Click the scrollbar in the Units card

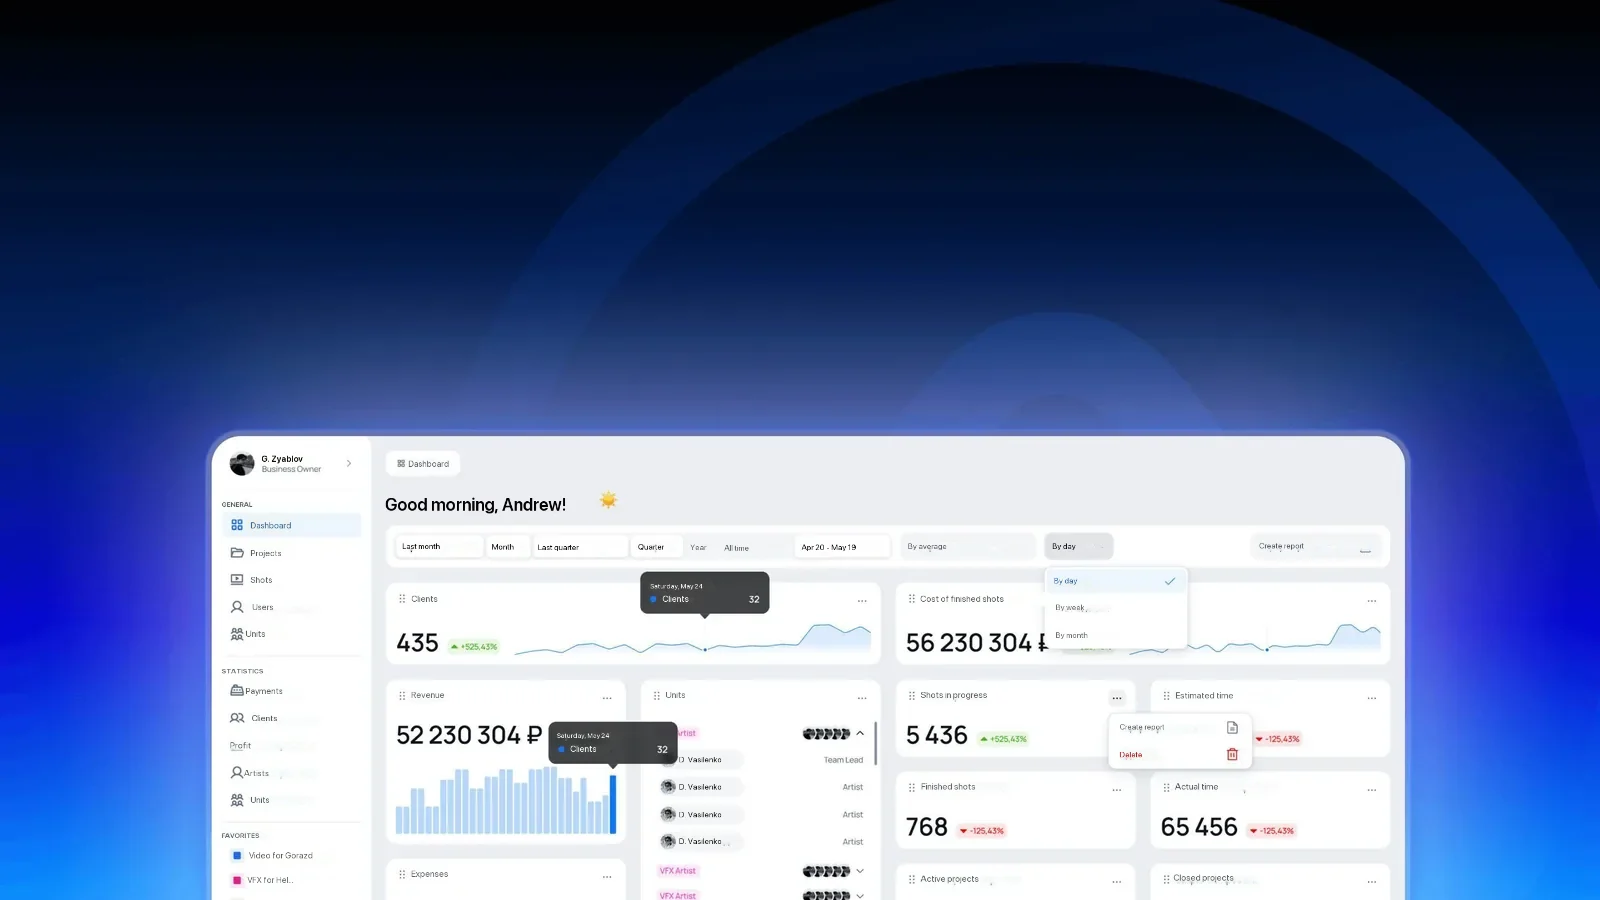[876, 744]
